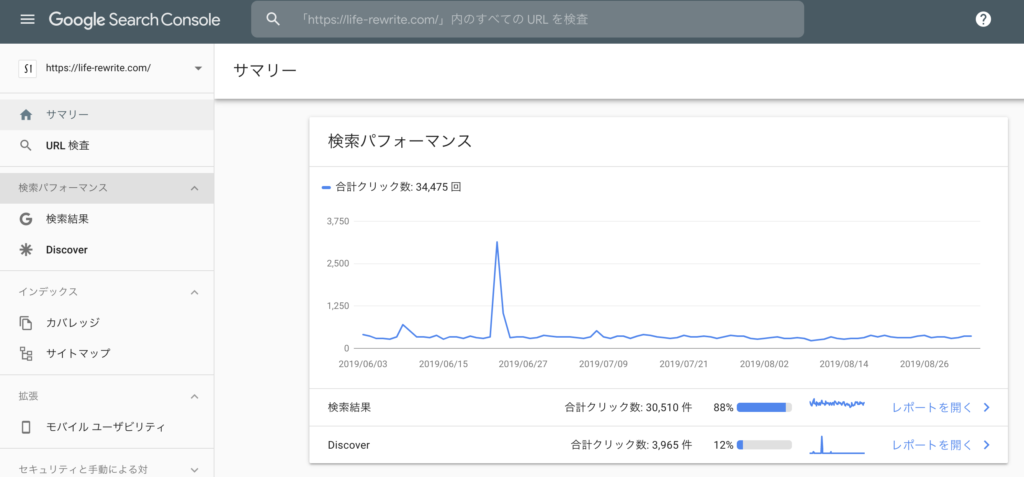1024x477 pixels.
Task: Click the 検索結果 sparkline thumbnail
Action: [837, 404]
